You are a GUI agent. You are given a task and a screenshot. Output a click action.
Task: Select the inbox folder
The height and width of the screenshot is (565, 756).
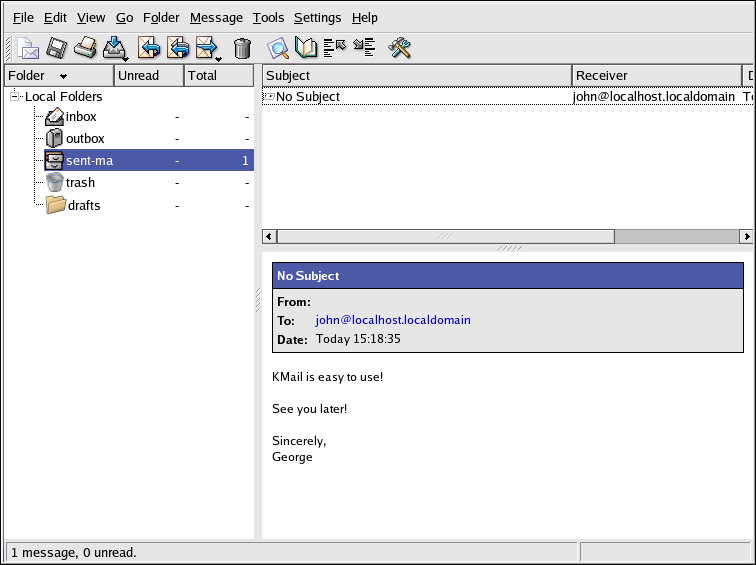pos(81,117)
